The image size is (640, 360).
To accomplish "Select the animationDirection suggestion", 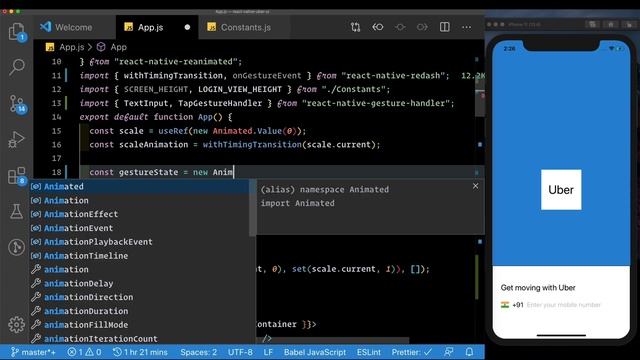I will [140, 298].
